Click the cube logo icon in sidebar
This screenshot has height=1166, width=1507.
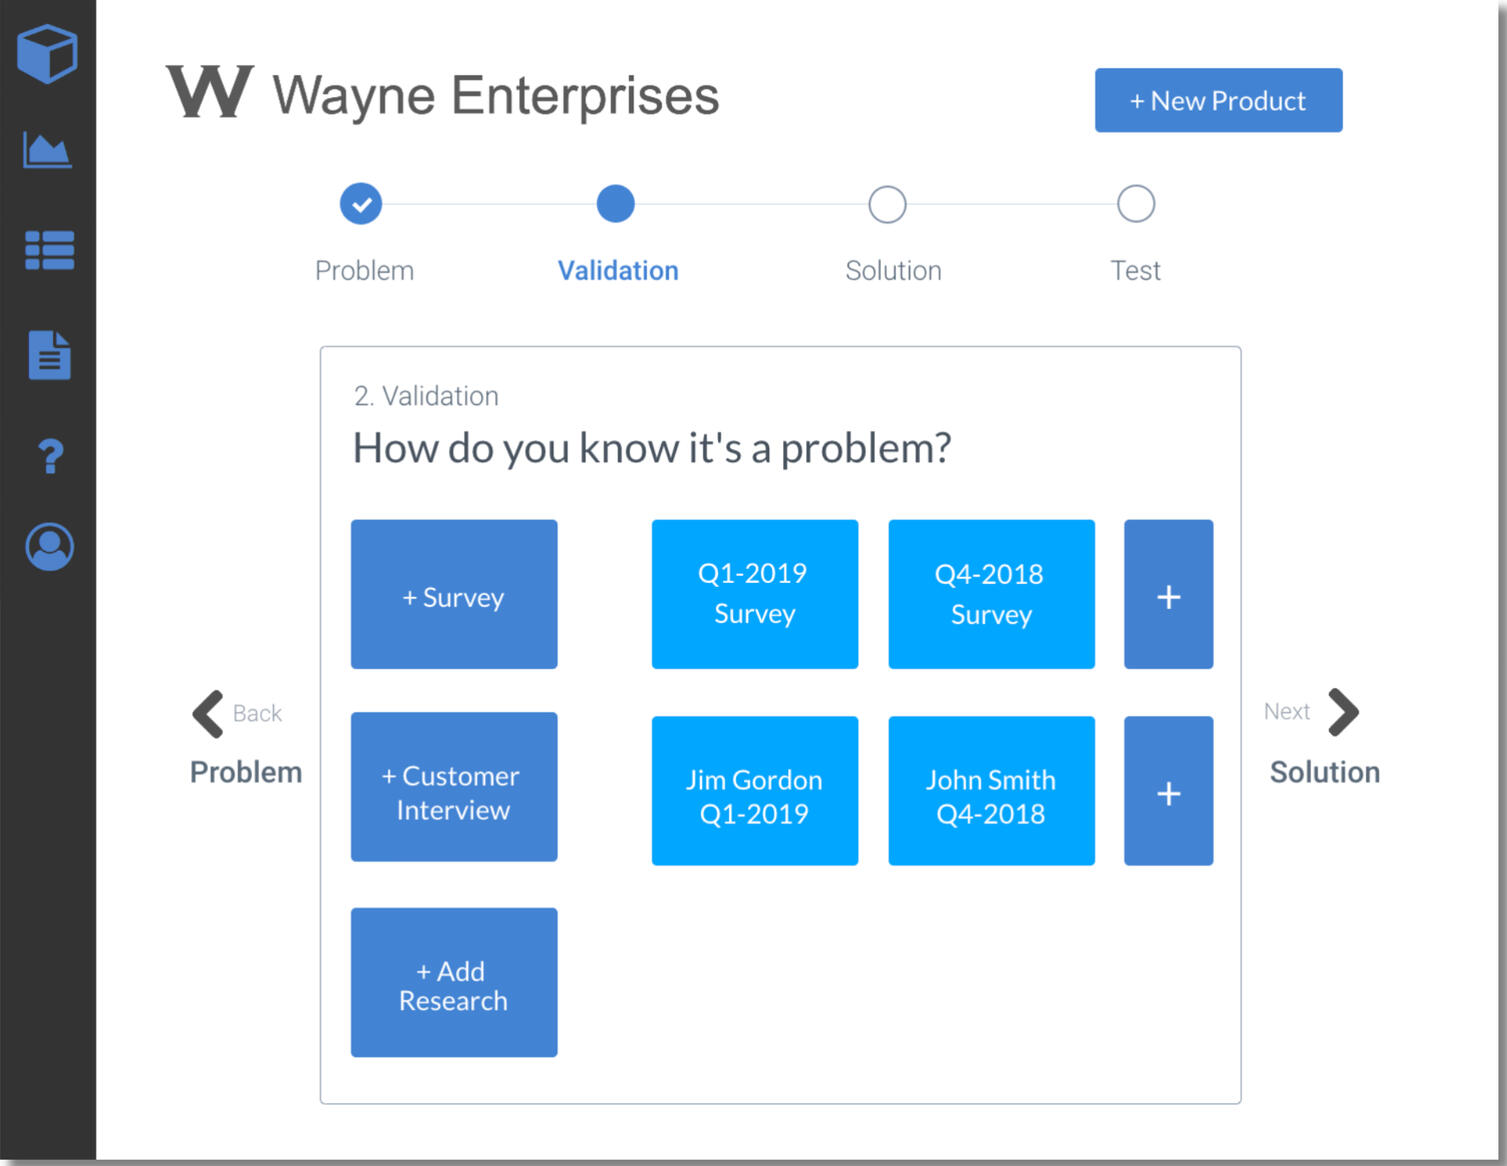(x=47, y=54)
